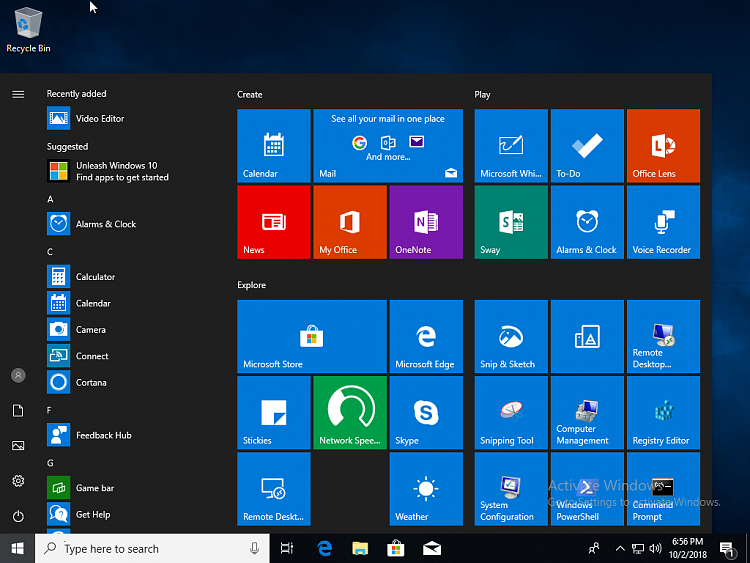The height and width of the screenshot is (563, 750).
Task: Open the Remote Desktop app tile
Action: pyautogui.click(x=274, y=489)
